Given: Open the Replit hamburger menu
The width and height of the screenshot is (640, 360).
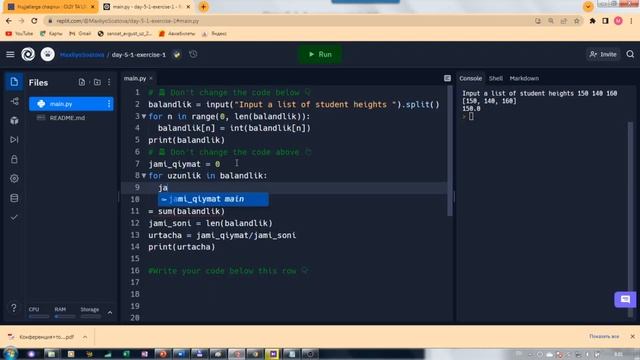Looking at the screenshot, I should (x=10, y=54).
